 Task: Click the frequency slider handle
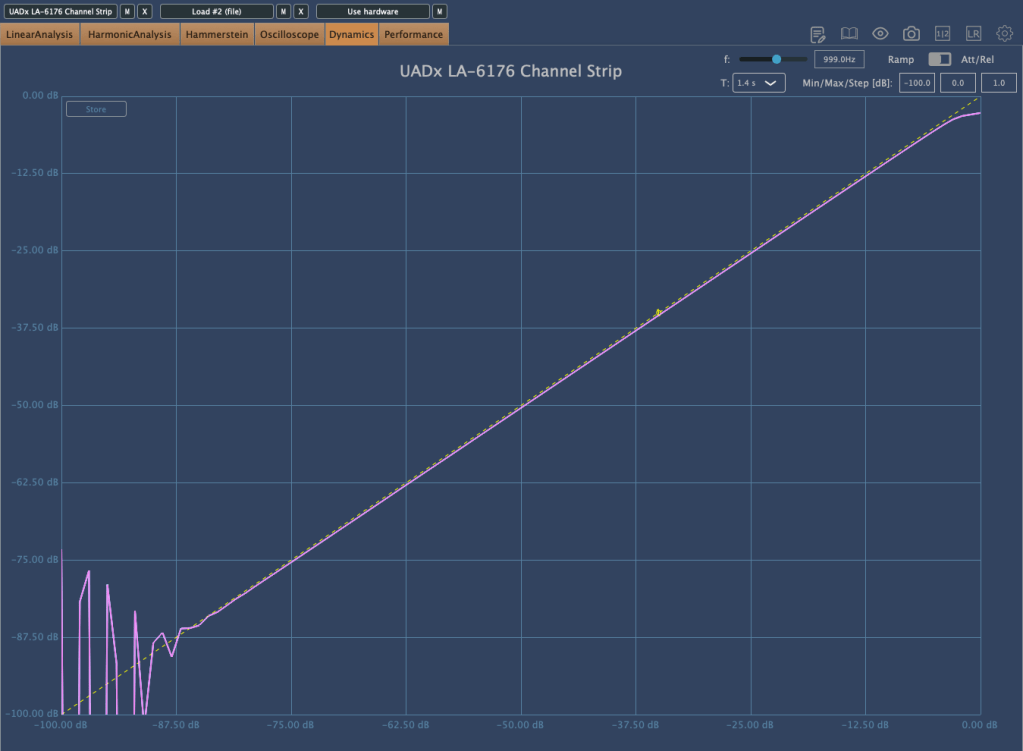click(x=776, y=60)
